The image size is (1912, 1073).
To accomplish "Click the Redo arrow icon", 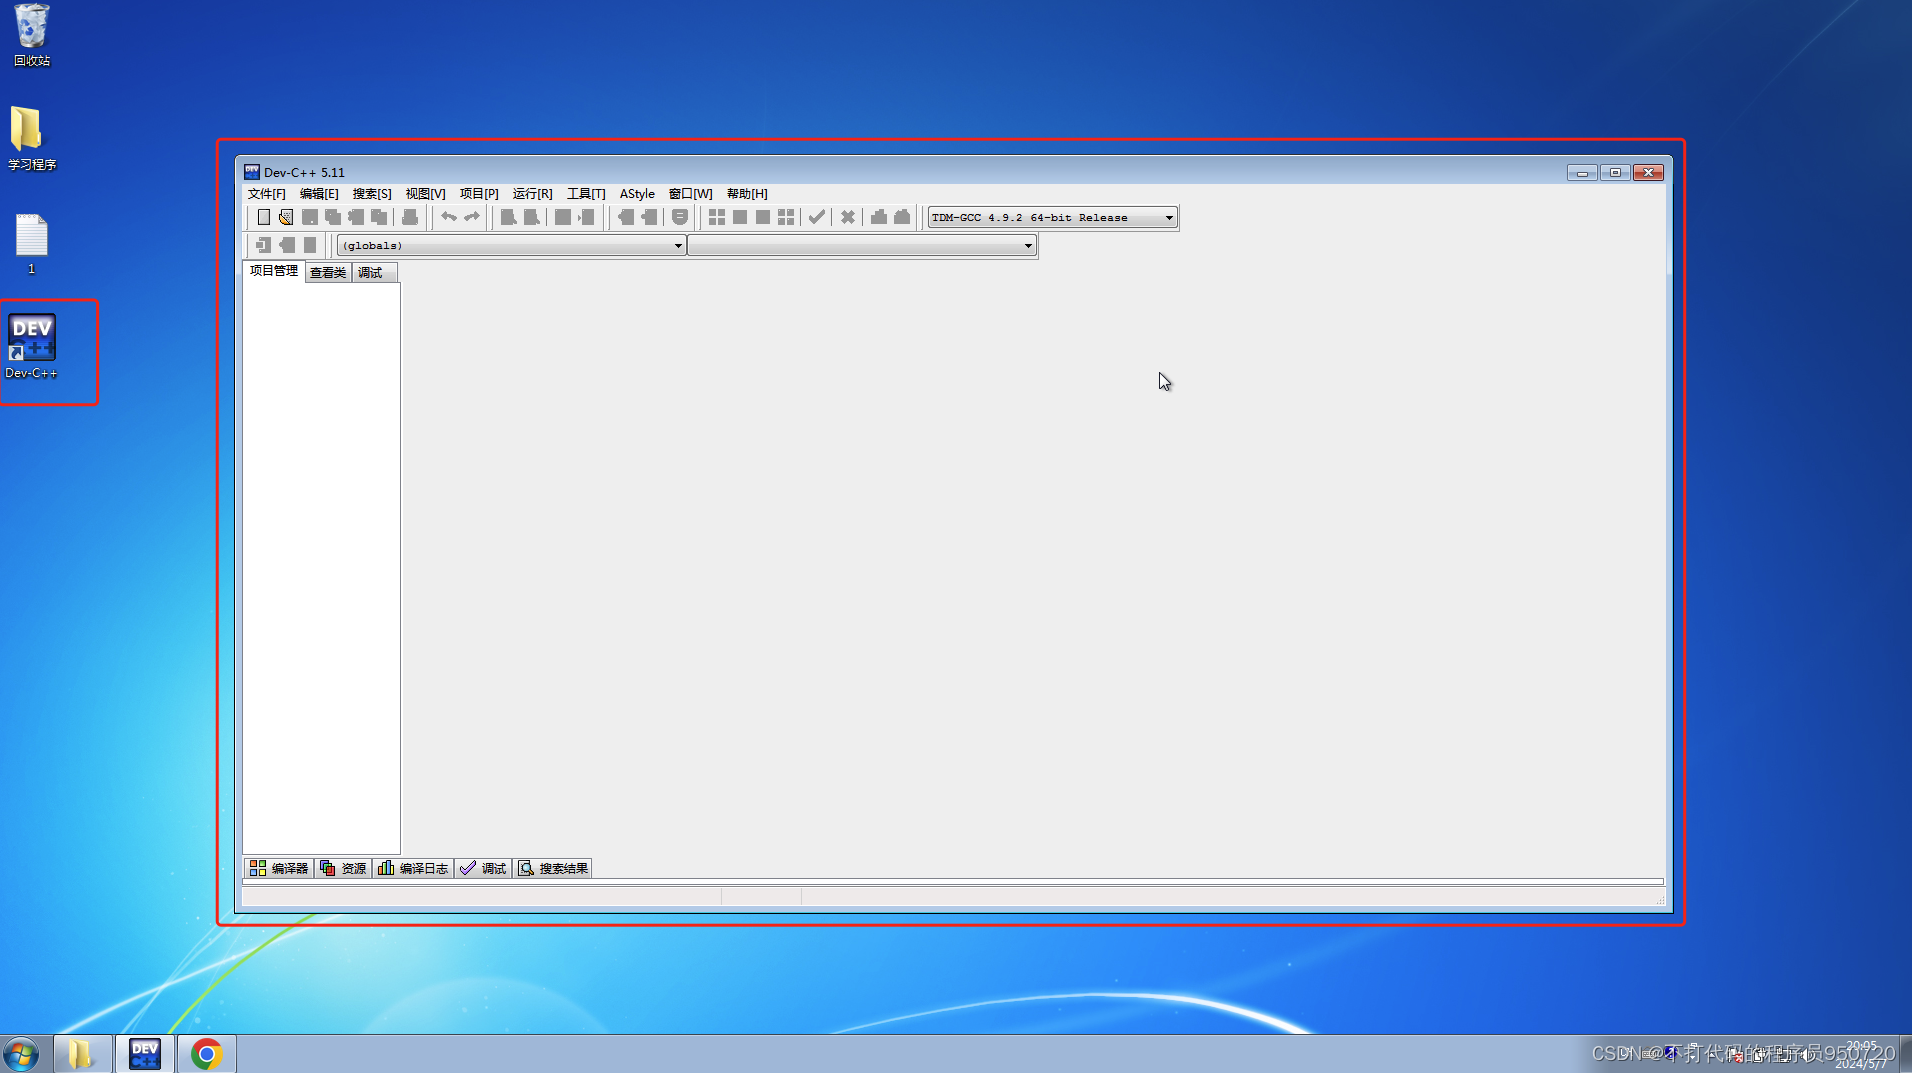I will 472,217.
